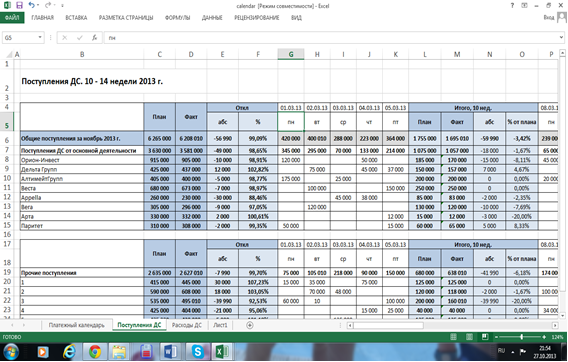Click the vertical scrollbar up arrow
The image size is (568, 362).
pos(562,53)
